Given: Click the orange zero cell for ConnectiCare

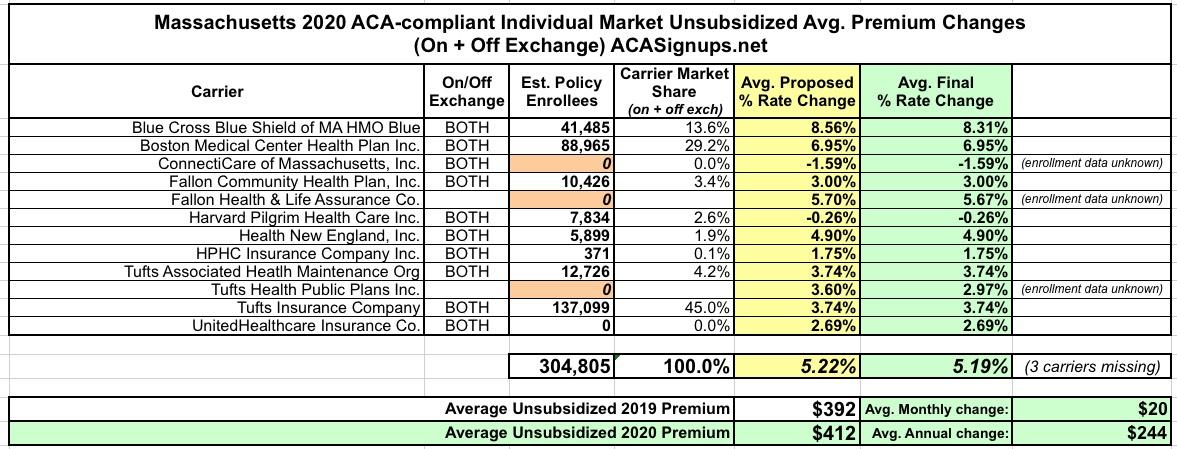Looking at the screenshot, I should [561, 163].
